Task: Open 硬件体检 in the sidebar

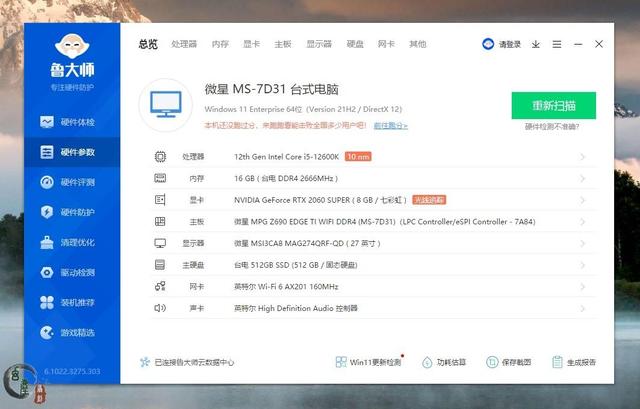Action: (67, 122)
